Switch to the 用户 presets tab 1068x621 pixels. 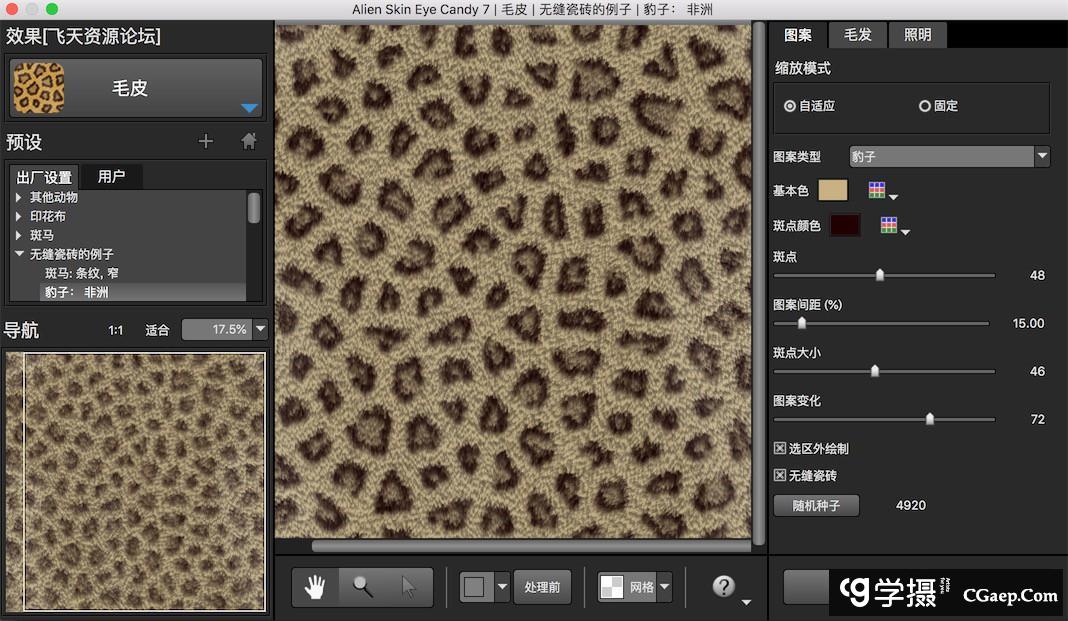point(112,177)
